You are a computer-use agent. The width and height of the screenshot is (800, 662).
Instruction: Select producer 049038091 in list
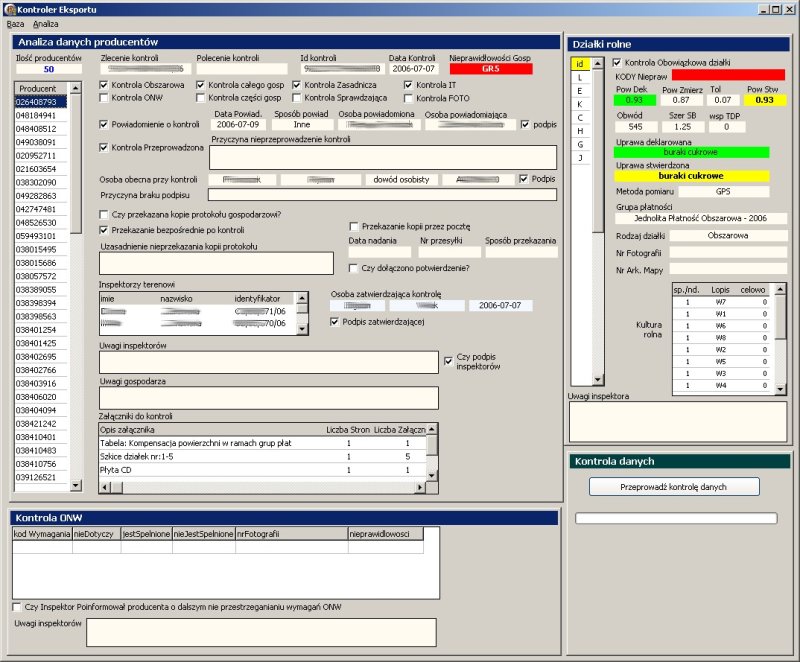coord(40,142)
